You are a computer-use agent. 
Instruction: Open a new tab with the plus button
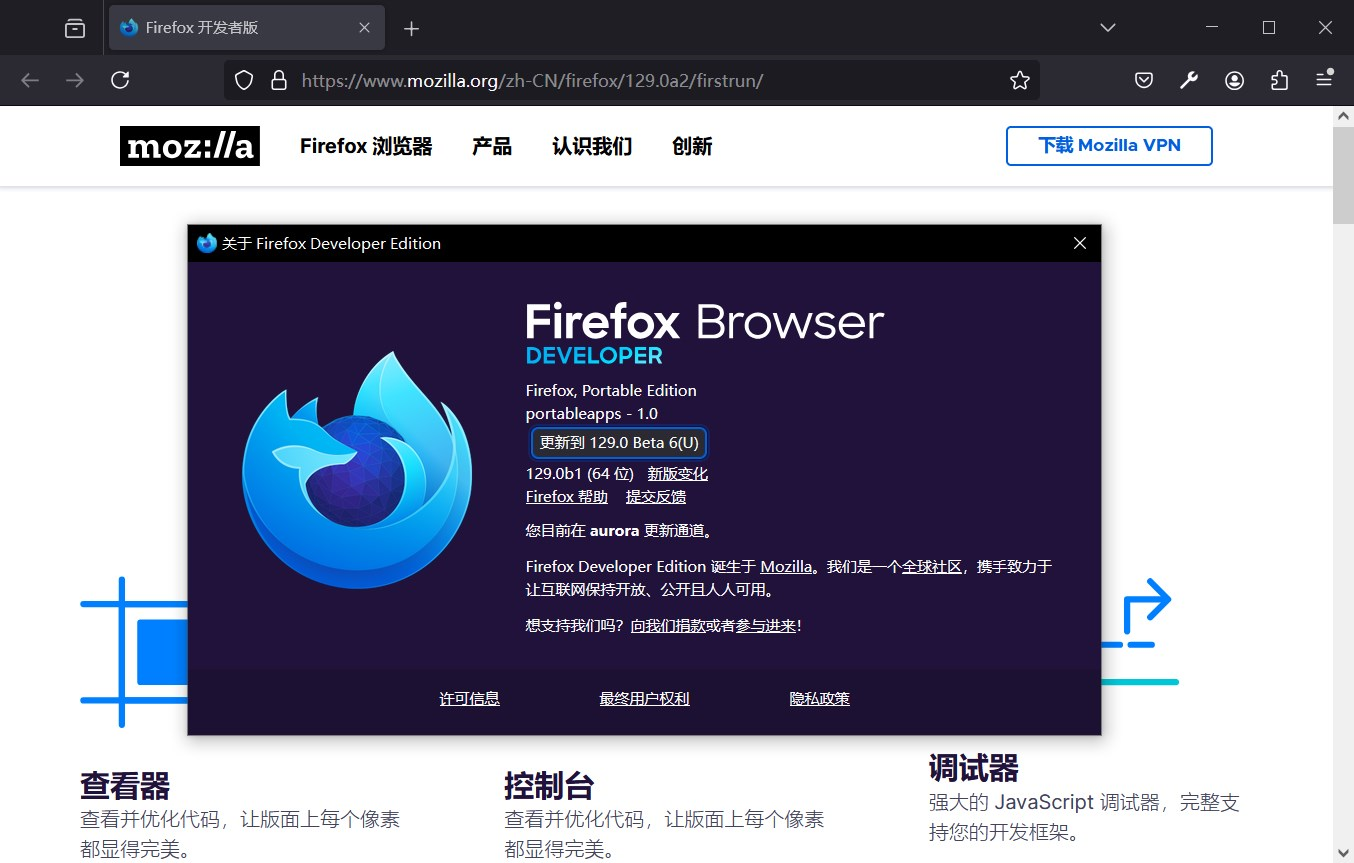click(x=411, y=27)
